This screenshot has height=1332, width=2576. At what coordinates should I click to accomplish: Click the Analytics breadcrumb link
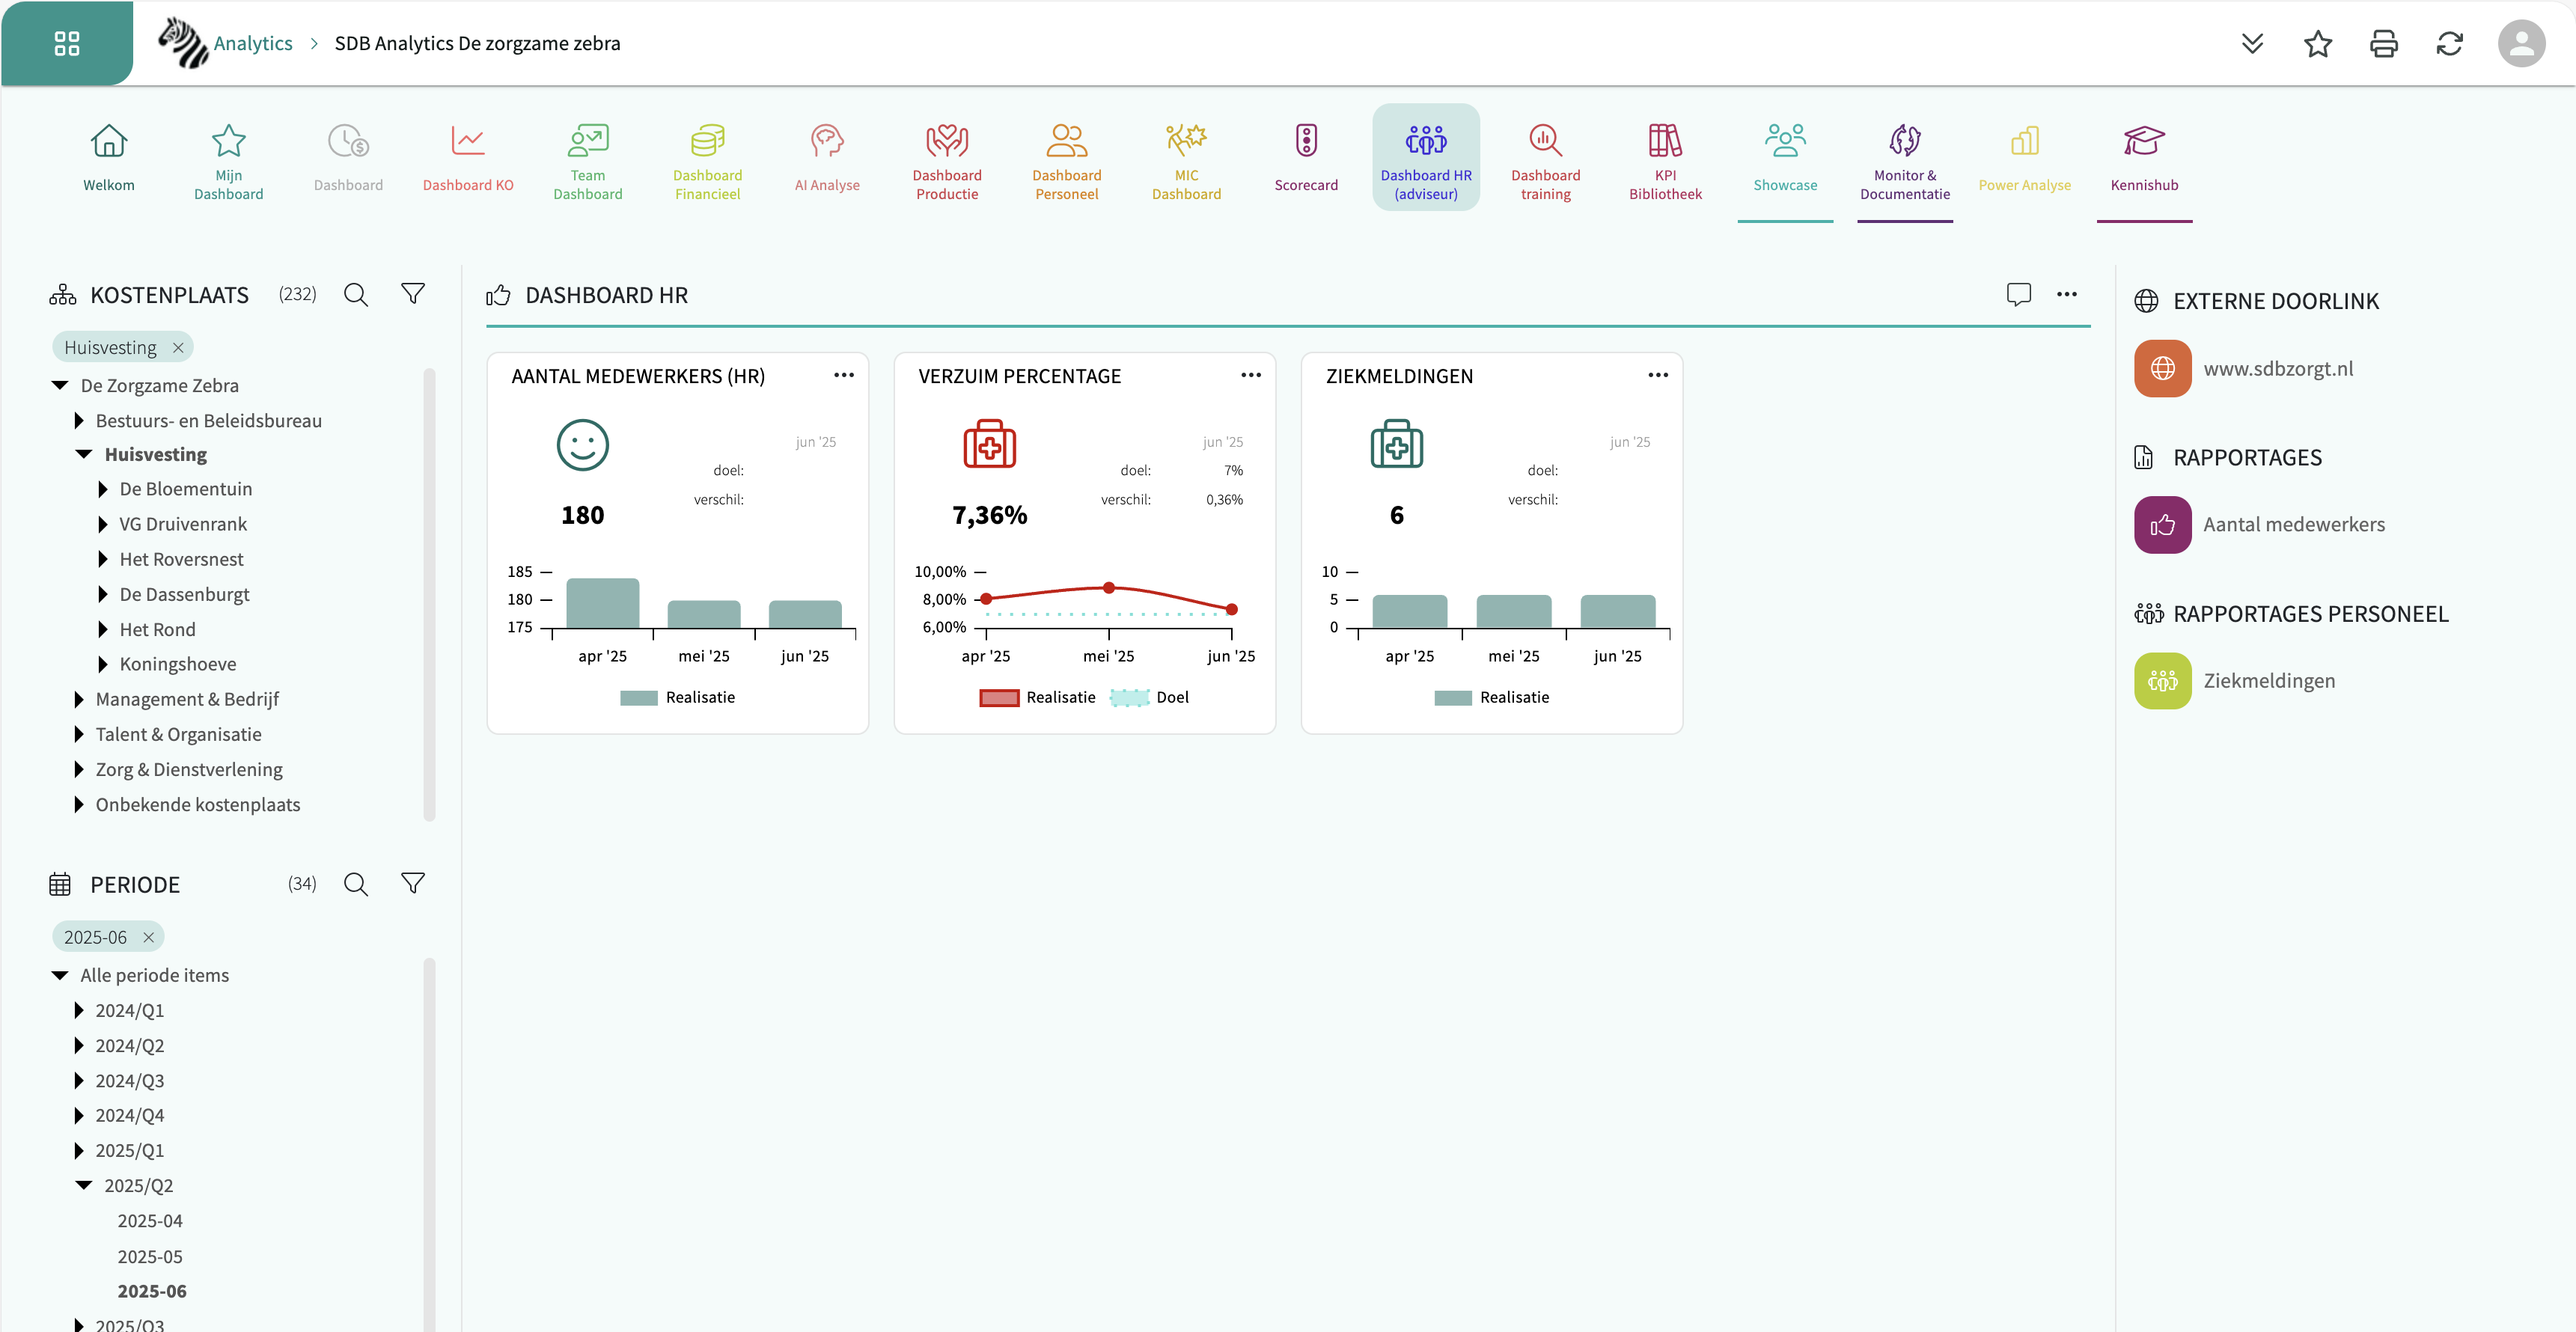coord(252,43)
